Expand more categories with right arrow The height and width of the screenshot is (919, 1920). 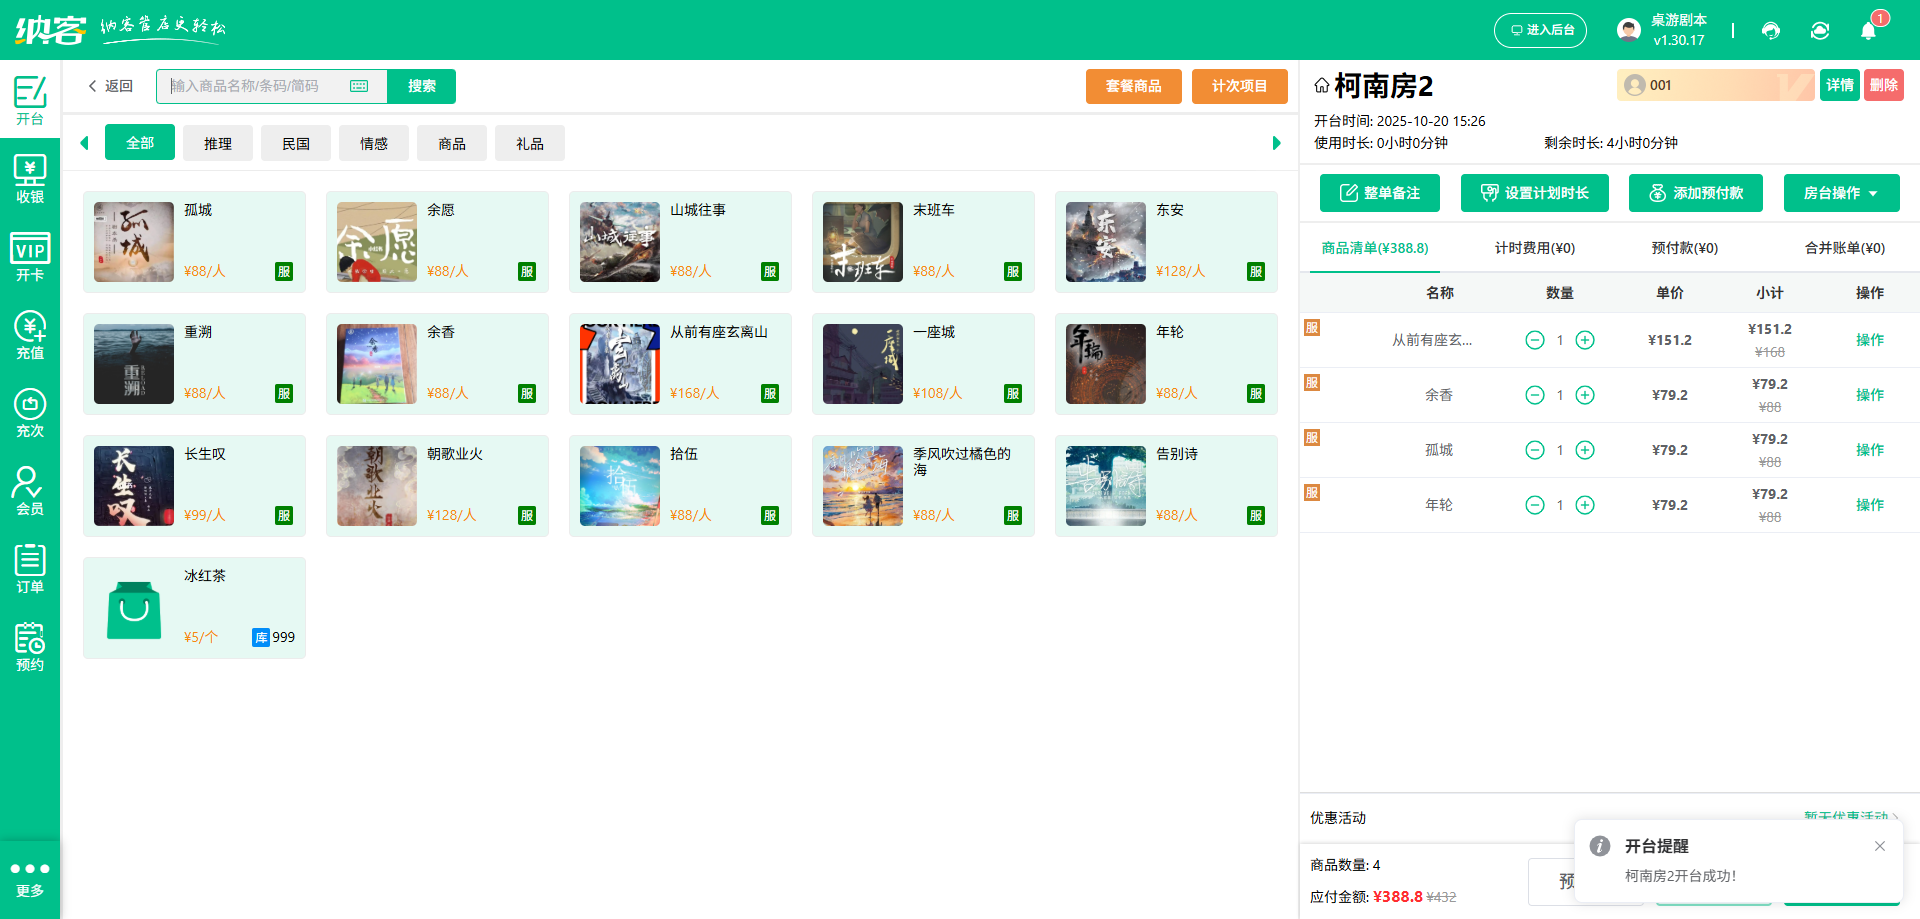point(1276,142)
